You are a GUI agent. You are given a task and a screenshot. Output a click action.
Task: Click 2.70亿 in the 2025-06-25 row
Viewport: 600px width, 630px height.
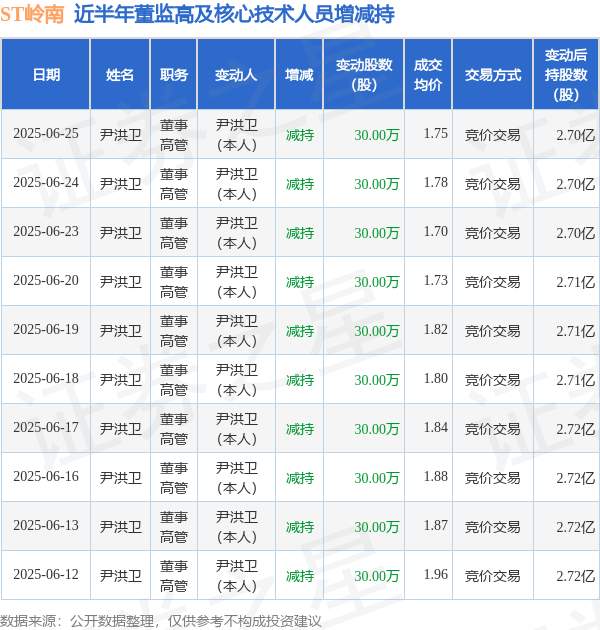click(x=575, y=135)
